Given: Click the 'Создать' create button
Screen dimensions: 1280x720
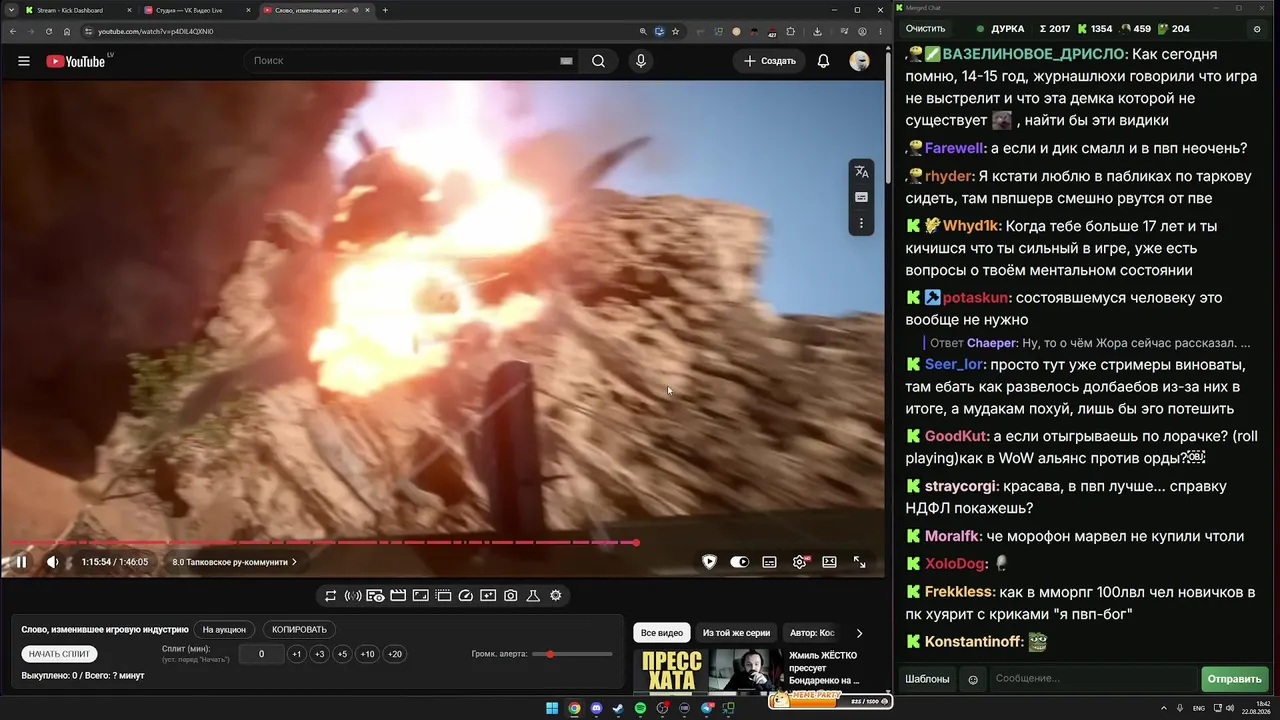Looking at the screenshot, I should [769, 61].
